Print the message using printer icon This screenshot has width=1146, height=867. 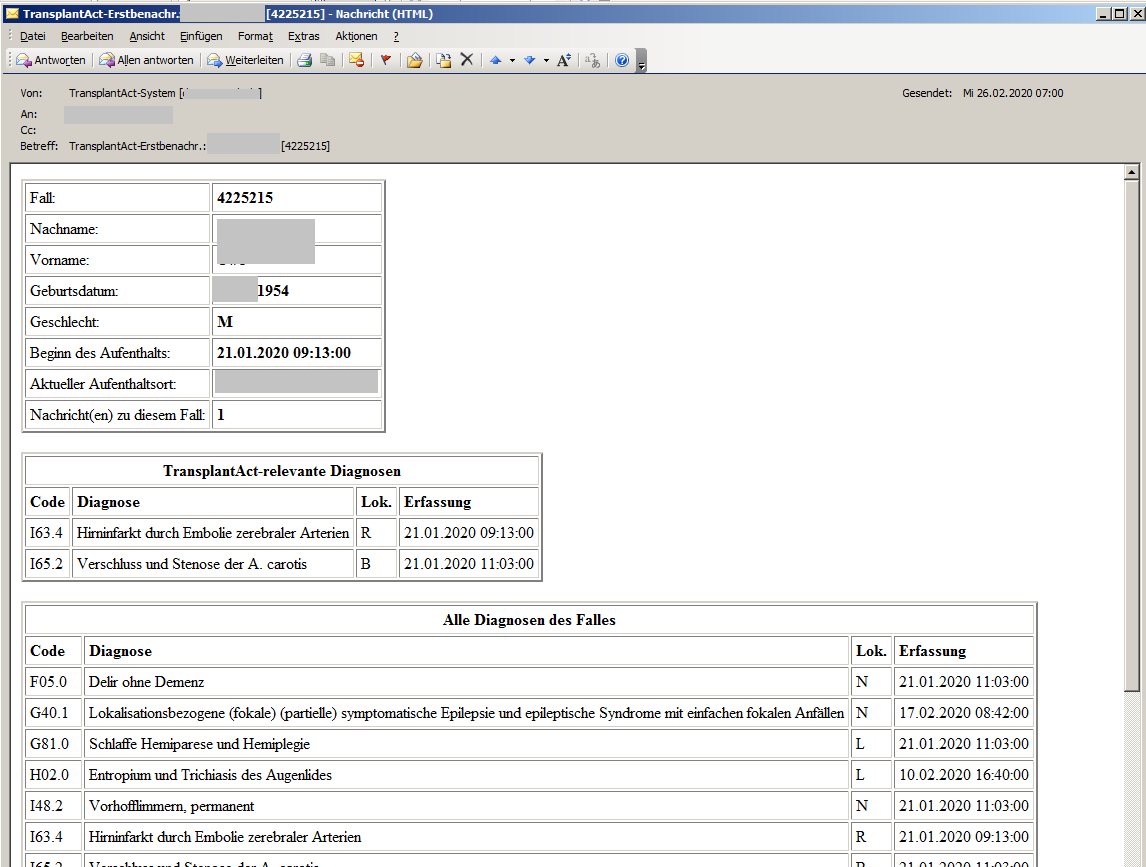(x=305, y=60)
